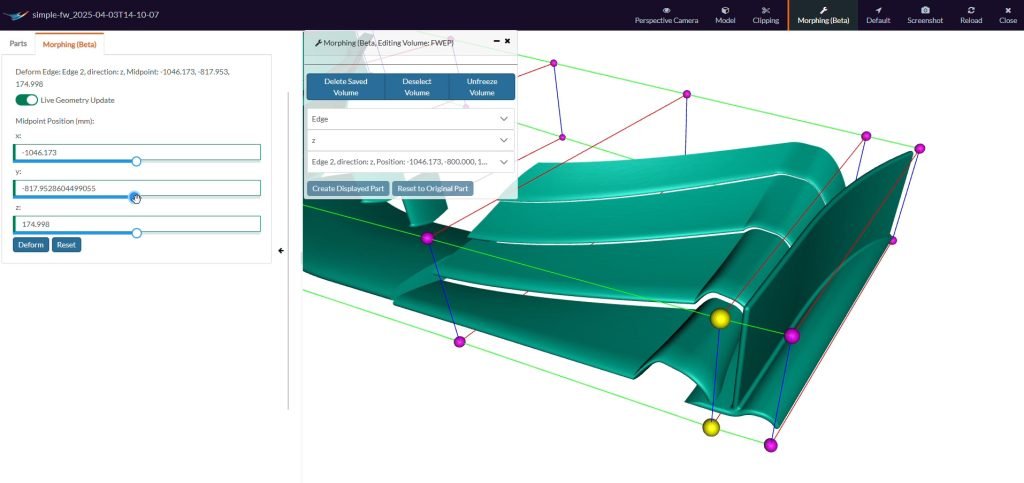Screen dimensions: 1024x483
Task: Click the x position input field
Action: [x=137, y=152]
